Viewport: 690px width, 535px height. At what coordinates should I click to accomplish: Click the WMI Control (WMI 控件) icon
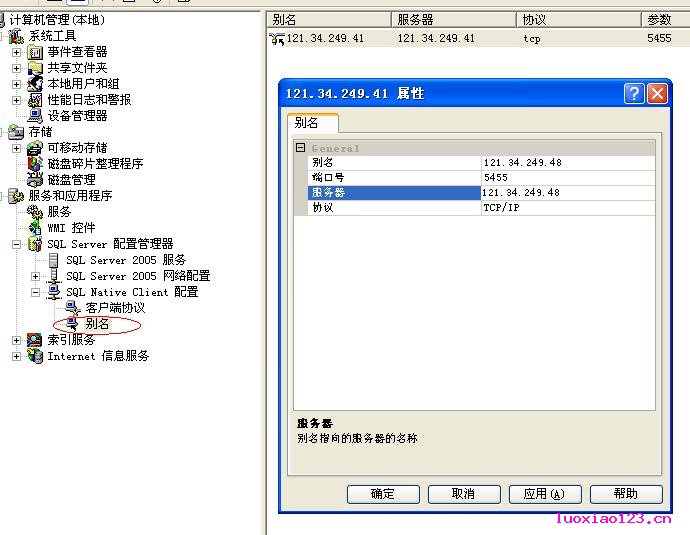point(35,228)
